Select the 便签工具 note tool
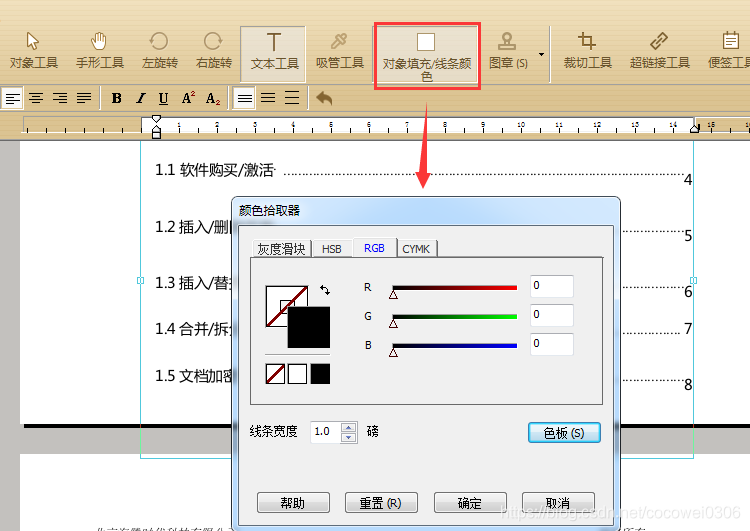 [729, 51]
